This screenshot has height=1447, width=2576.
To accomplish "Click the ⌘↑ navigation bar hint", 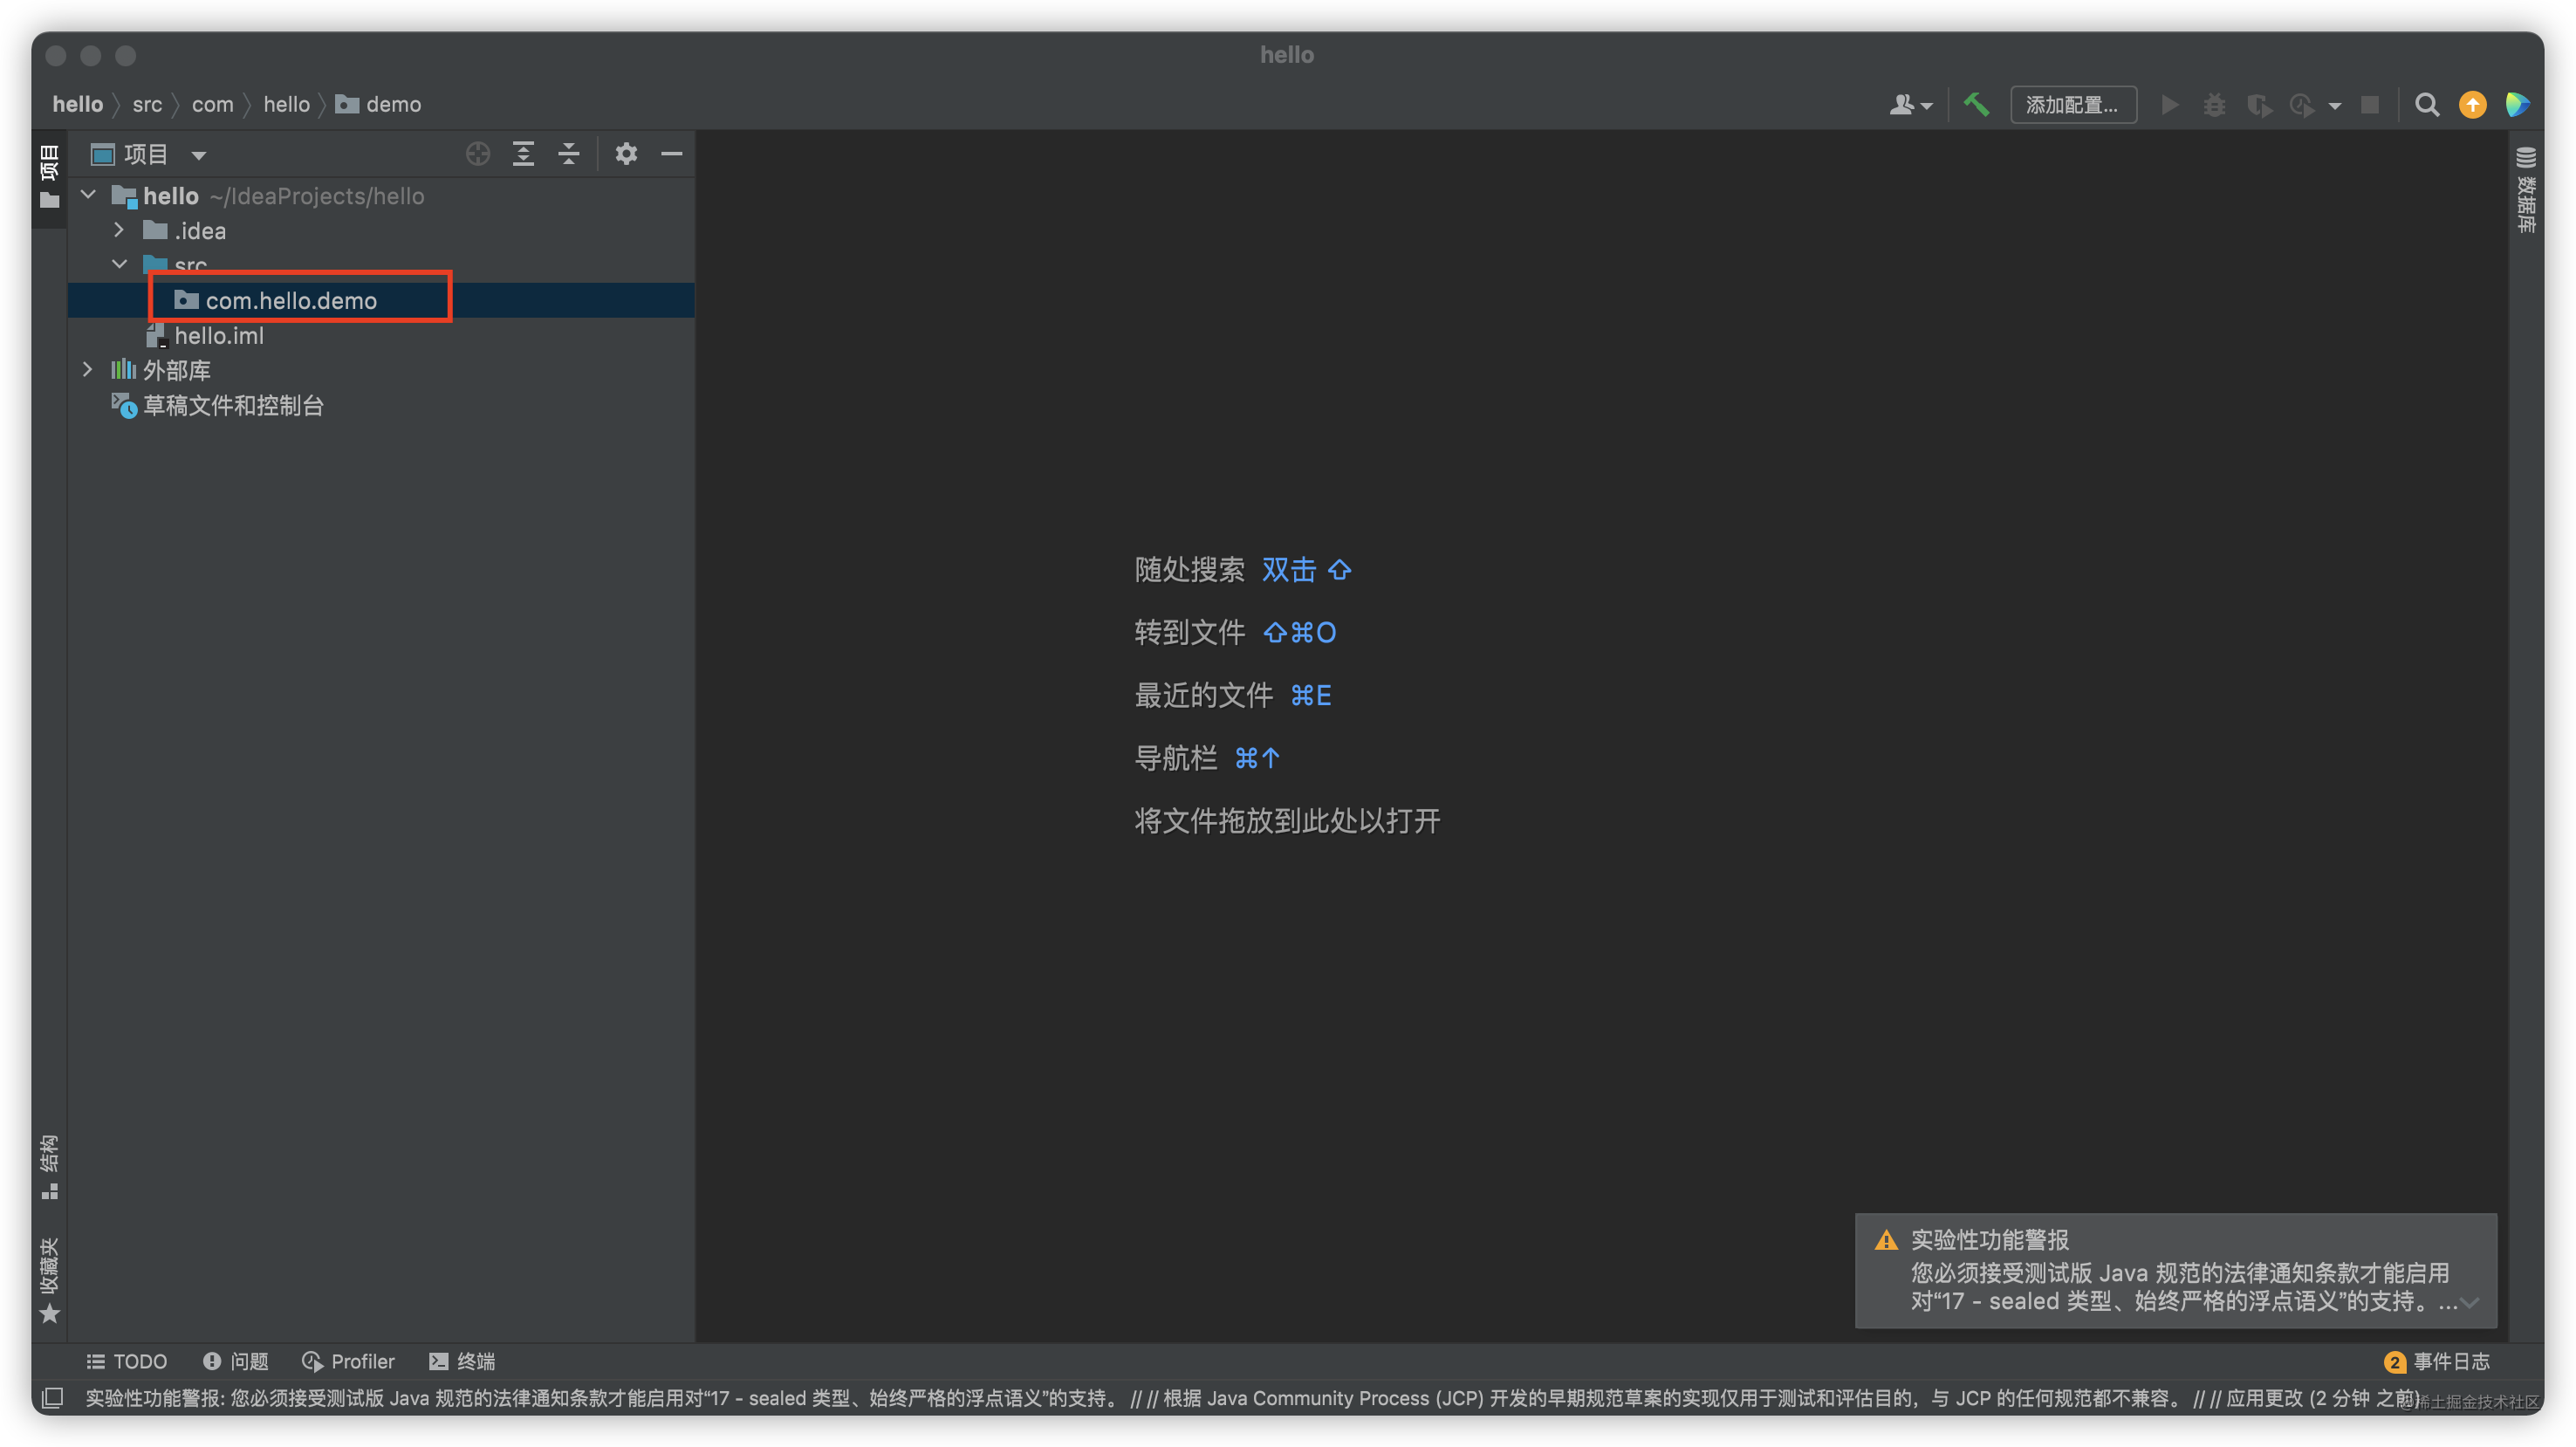I will click(x=1257, y=759).
